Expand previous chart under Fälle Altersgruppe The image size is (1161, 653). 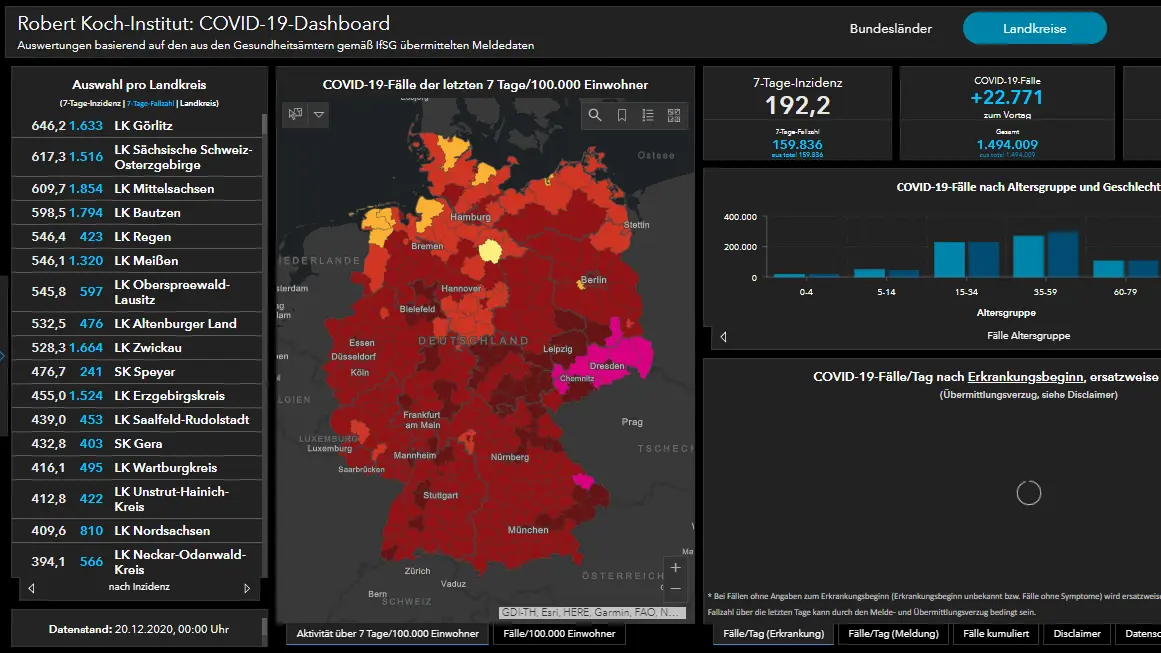tap(723, 336)
